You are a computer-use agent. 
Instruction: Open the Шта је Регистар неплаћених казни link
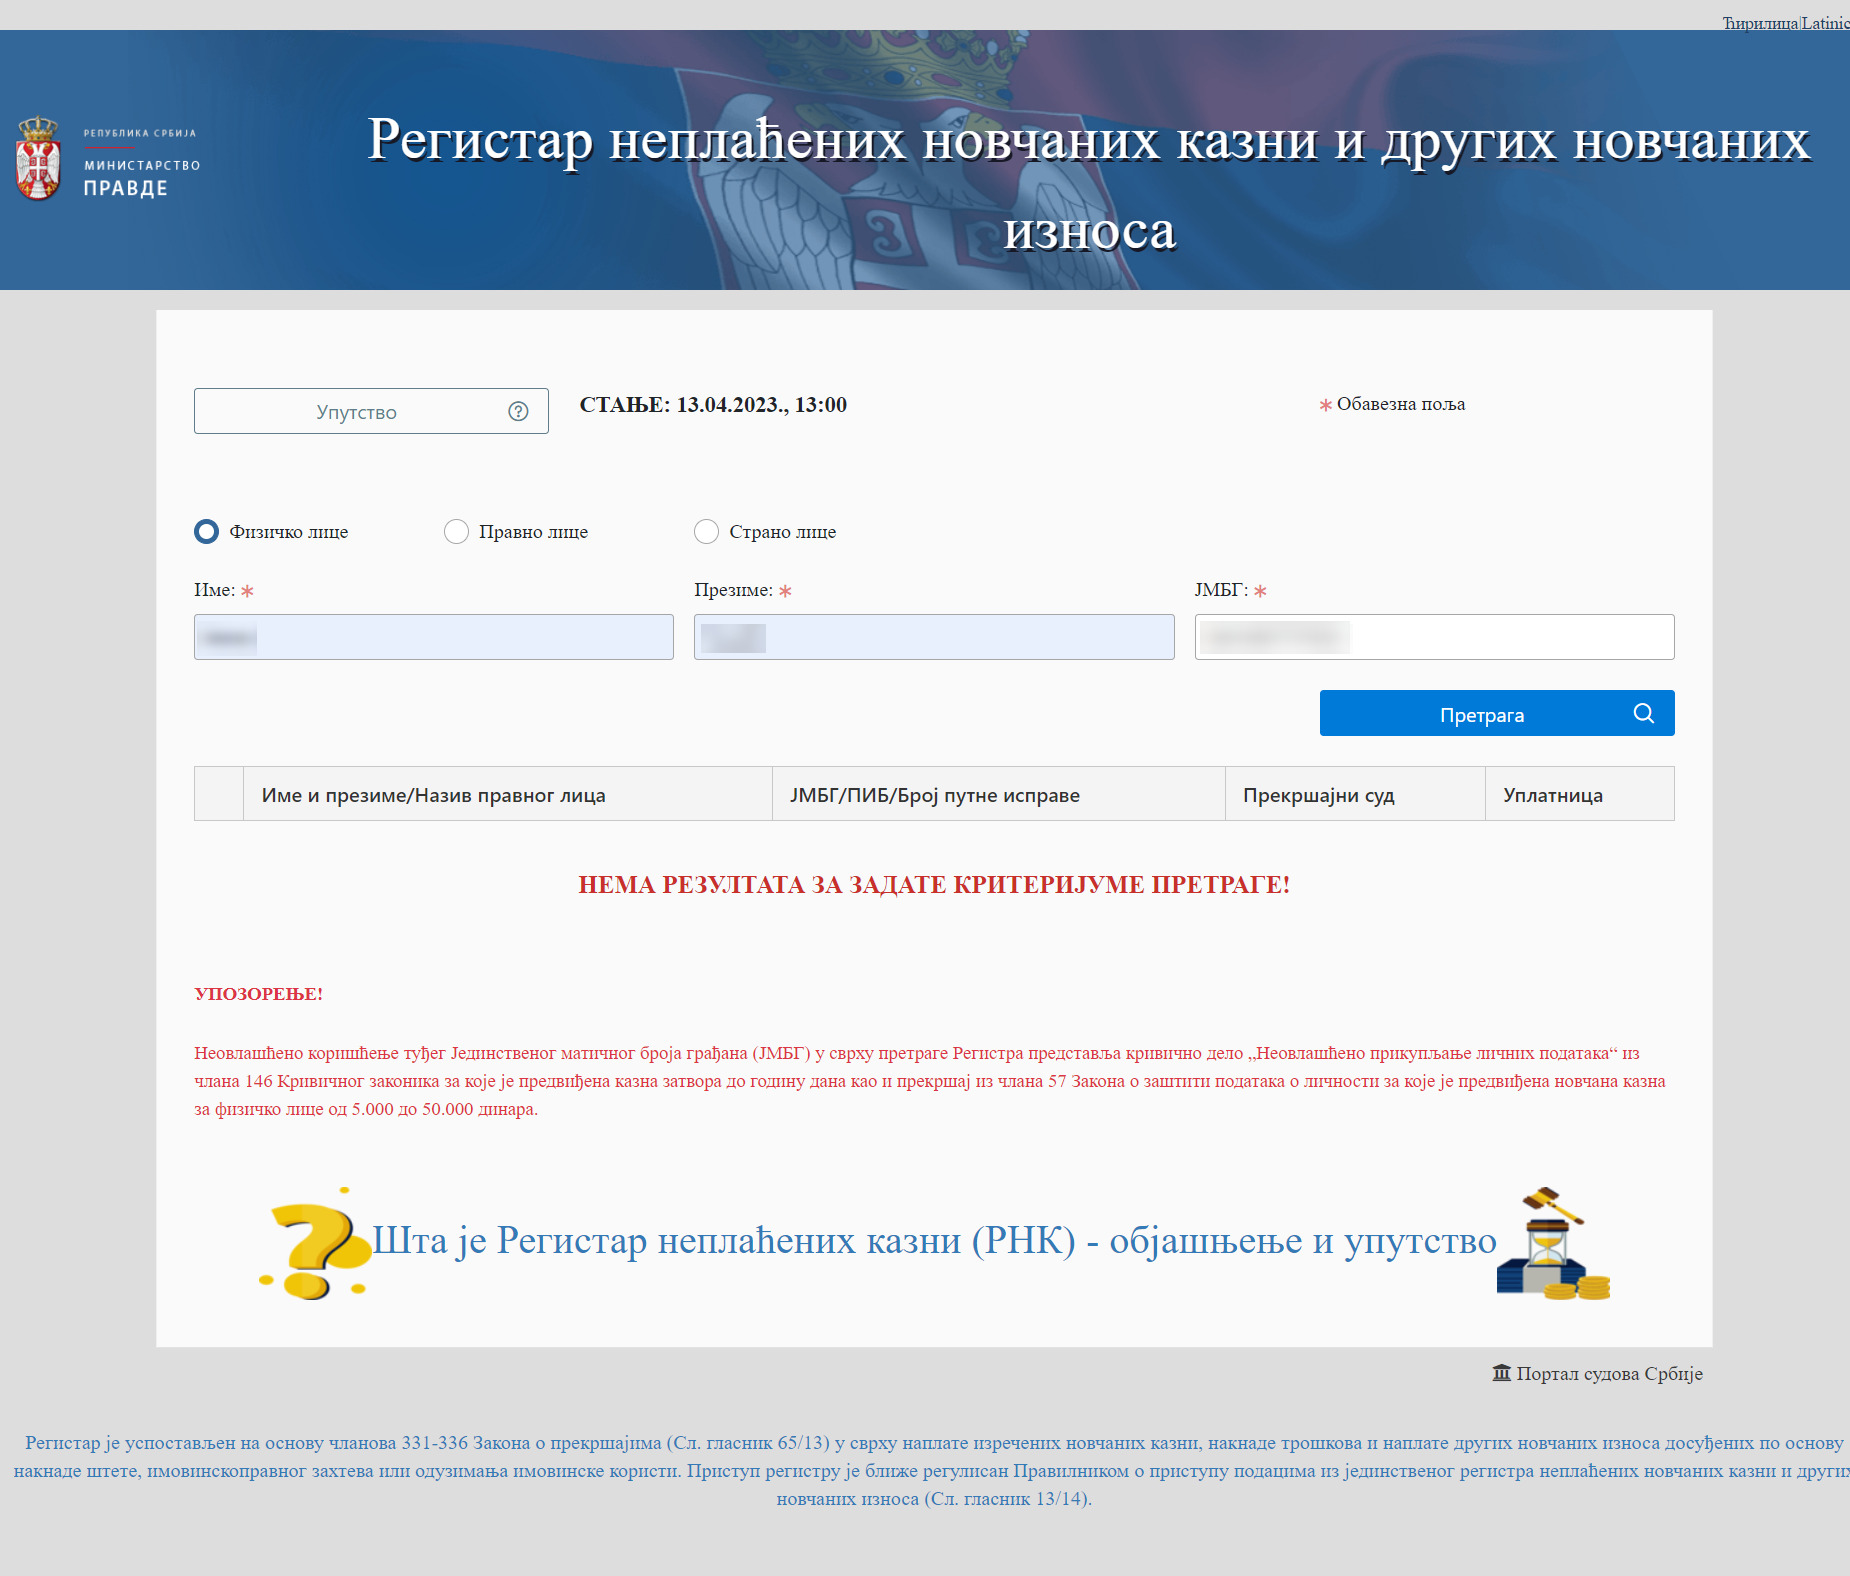coord(934,1241)
